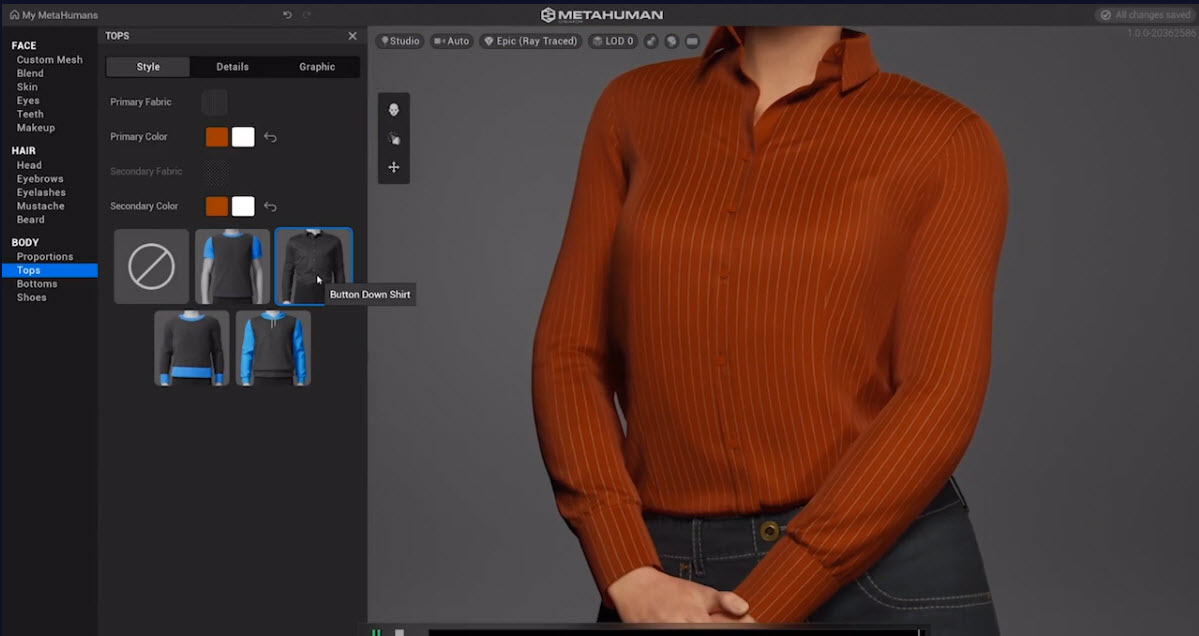Reset the Secondary Color with the revert arrow

[x=270, y=207]
